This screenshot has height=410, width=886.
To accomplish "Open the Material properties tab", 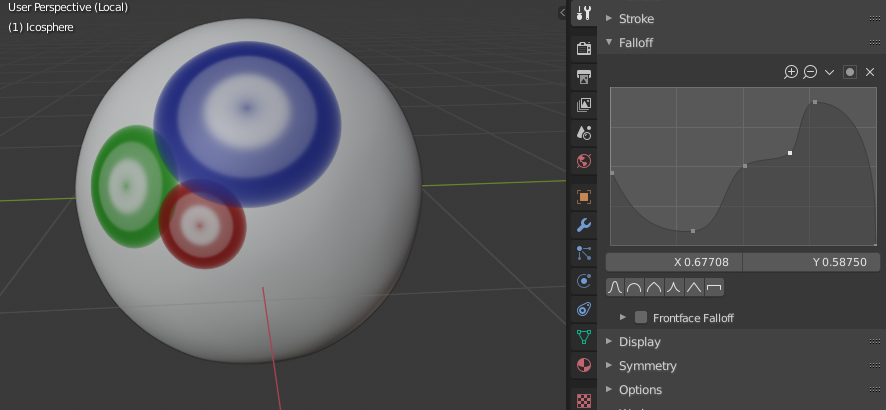I will pos(584,365).
